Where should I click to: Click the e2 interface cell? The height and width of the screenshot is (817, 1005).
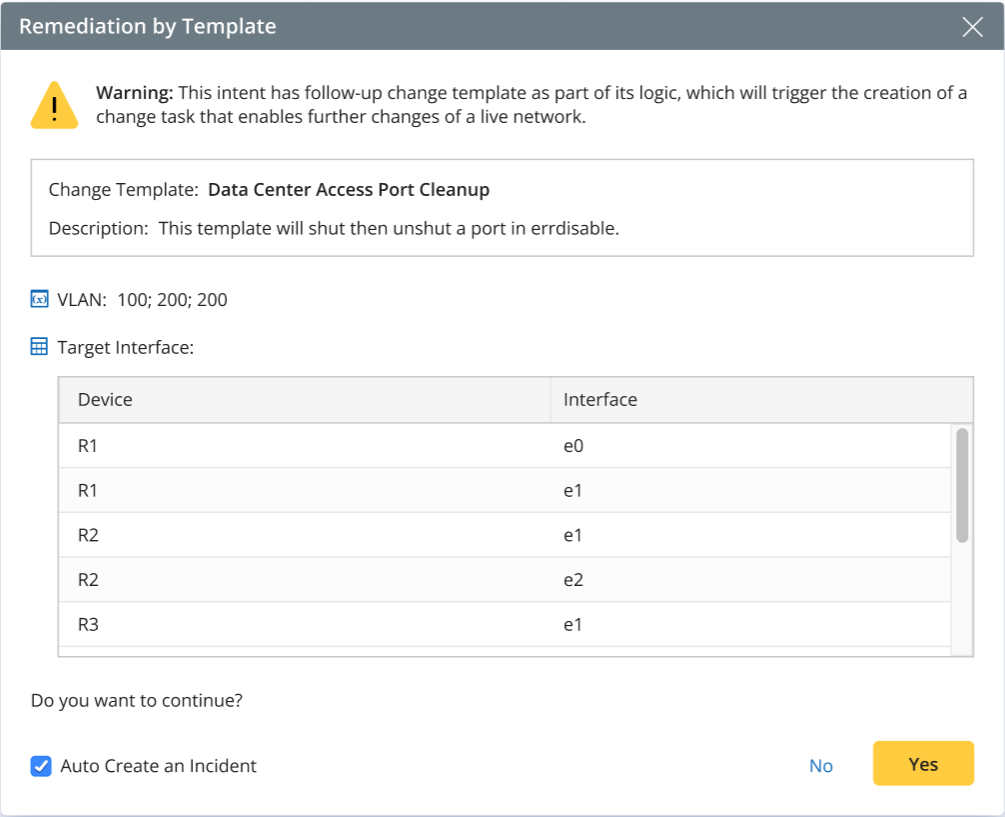pos(573,580)
